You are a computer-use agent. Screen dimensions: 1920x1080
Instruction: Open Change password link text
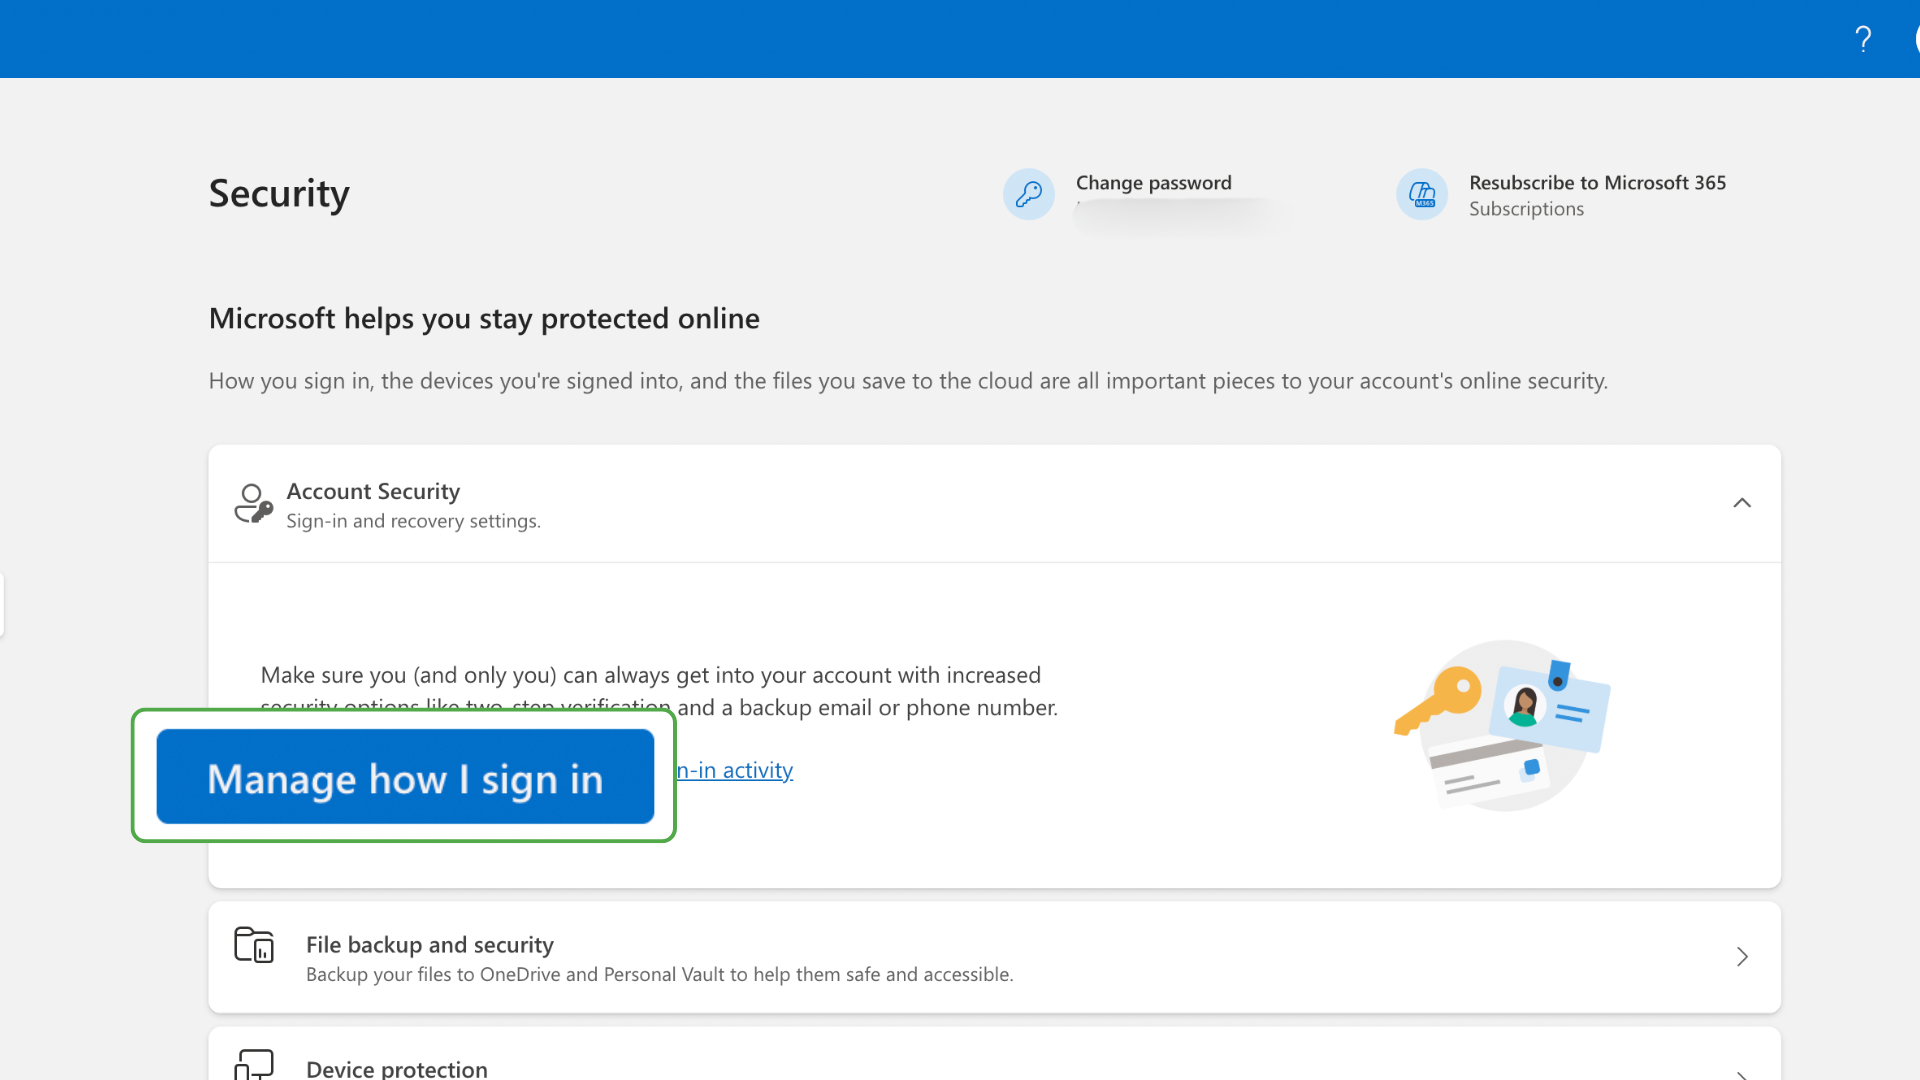[x=1154, y=183]
